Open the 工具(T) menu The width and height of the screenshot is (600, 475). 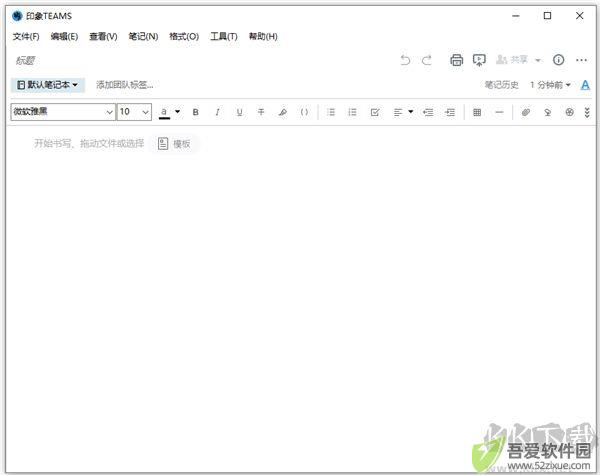point(224,37)
